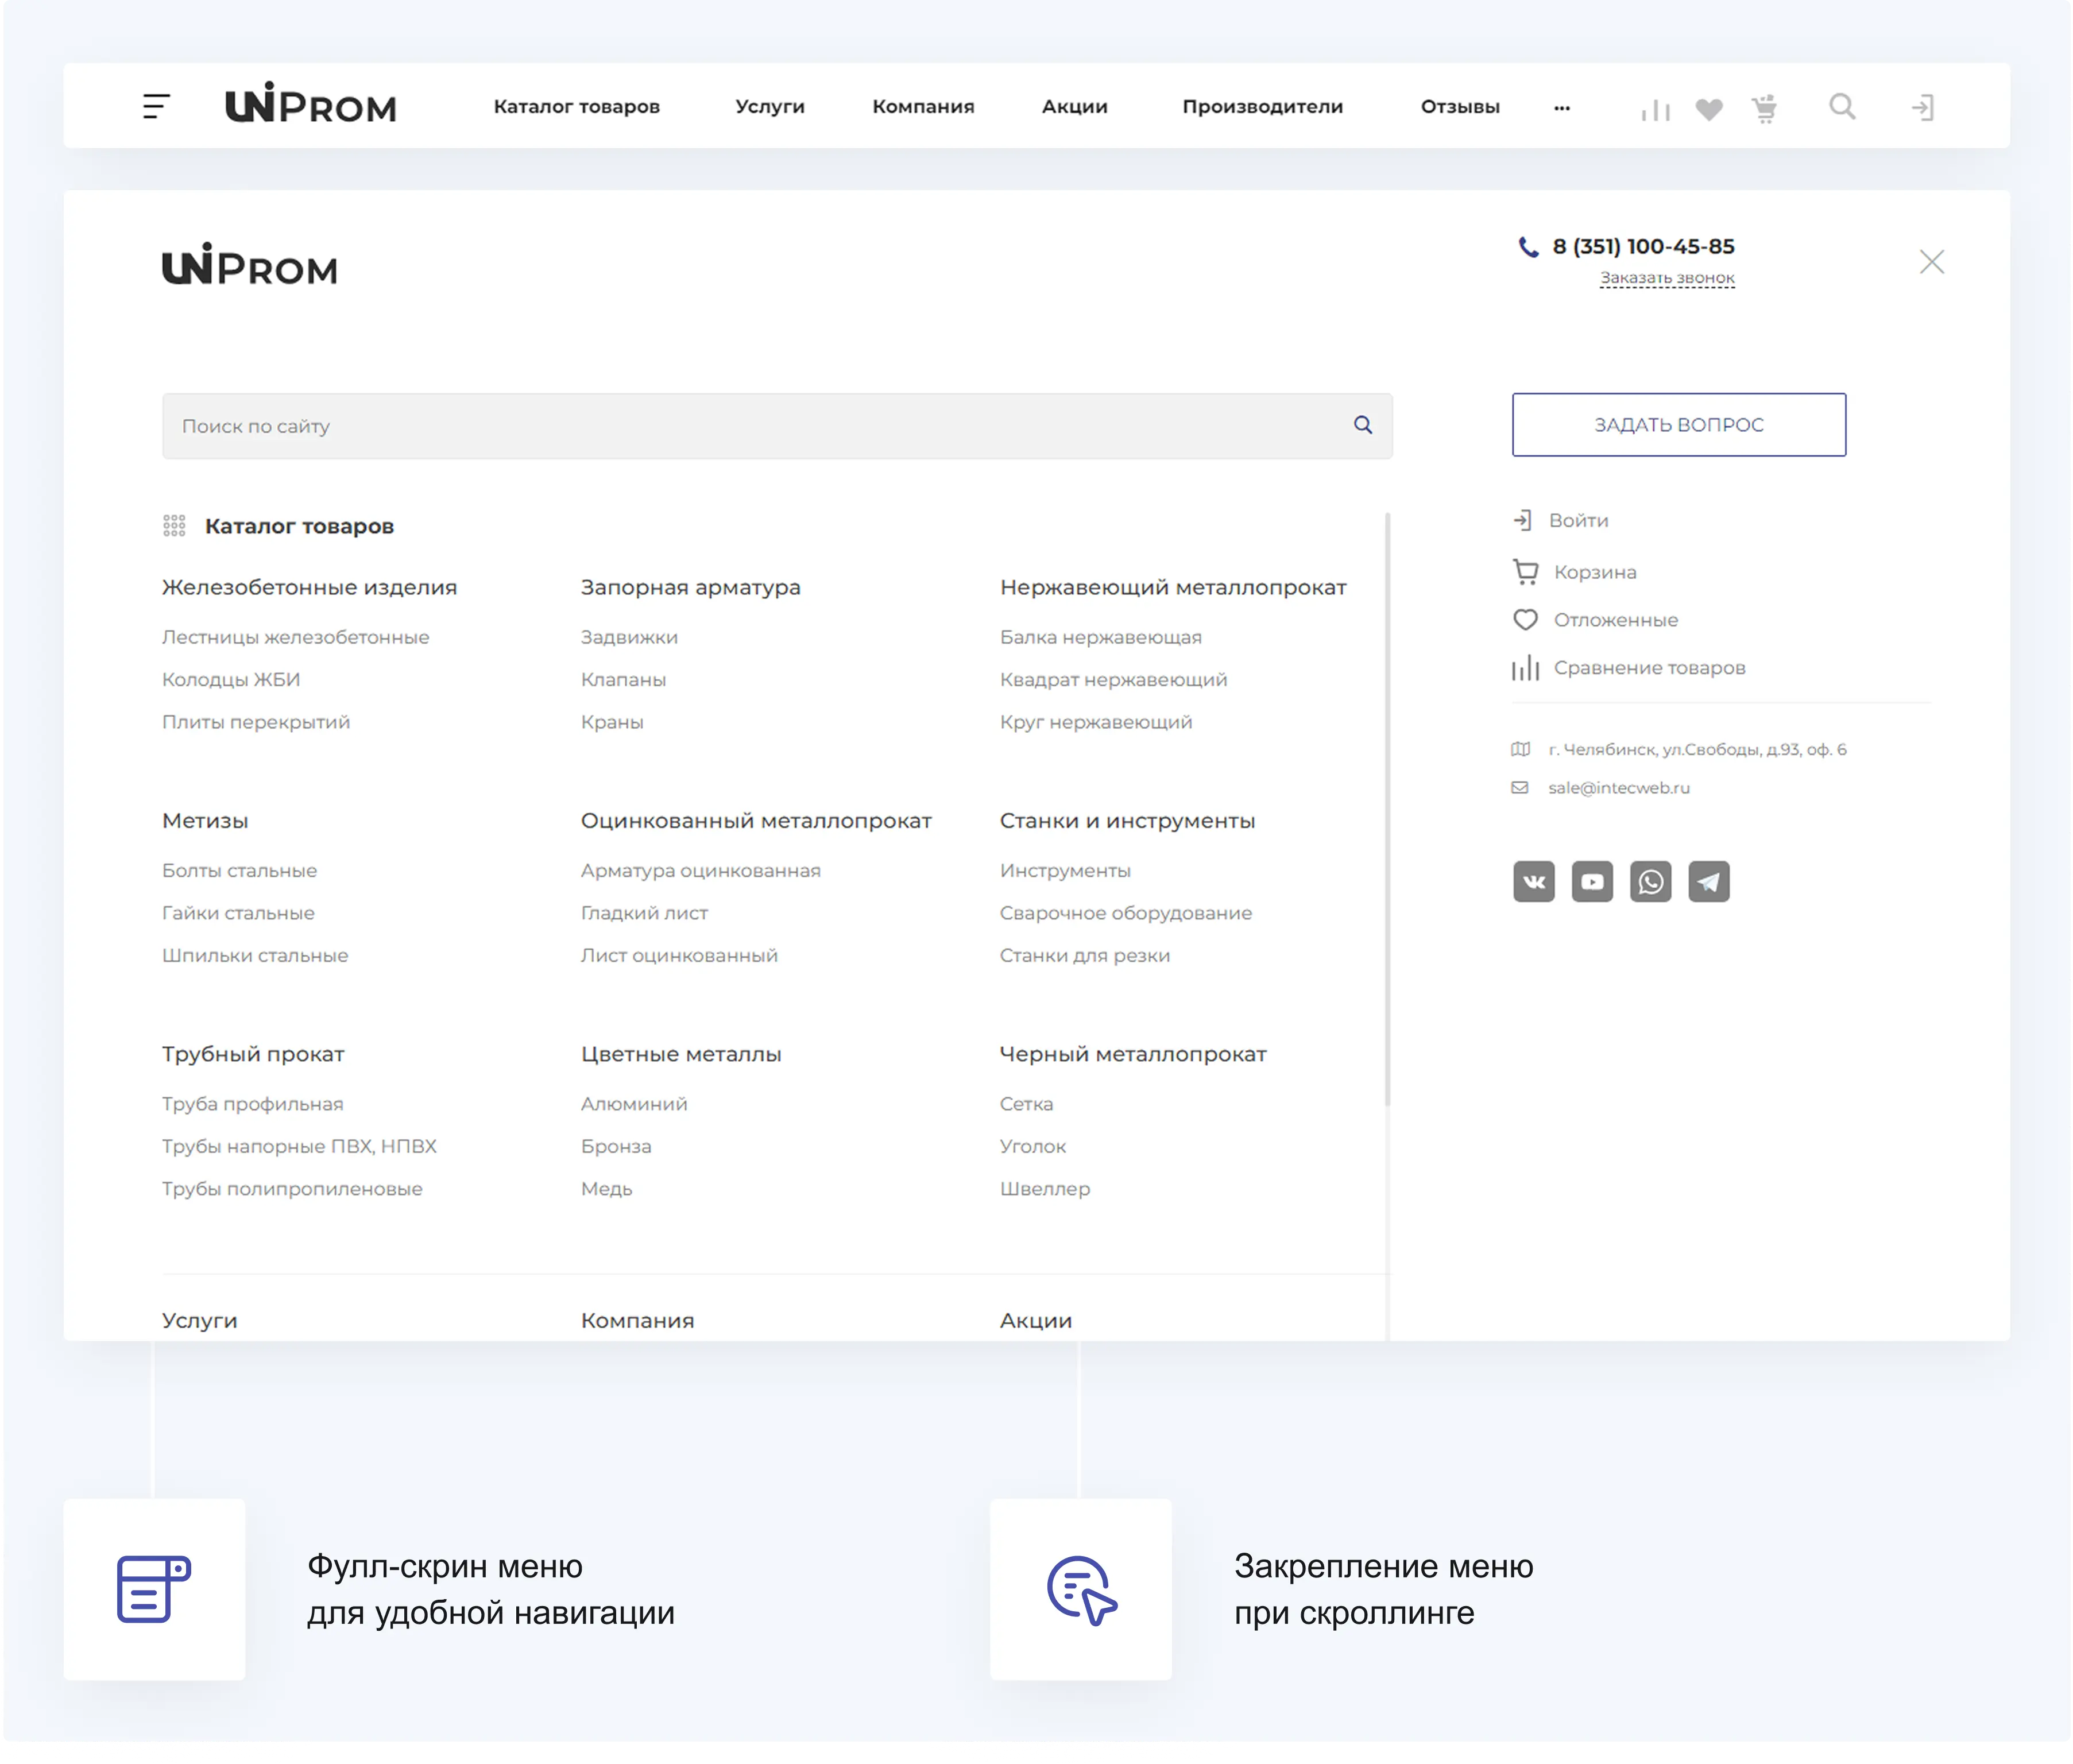Viewport: 2073px width, 1764px height.
Task: Open the Telegram social icon
Action: coord(1708,882)
